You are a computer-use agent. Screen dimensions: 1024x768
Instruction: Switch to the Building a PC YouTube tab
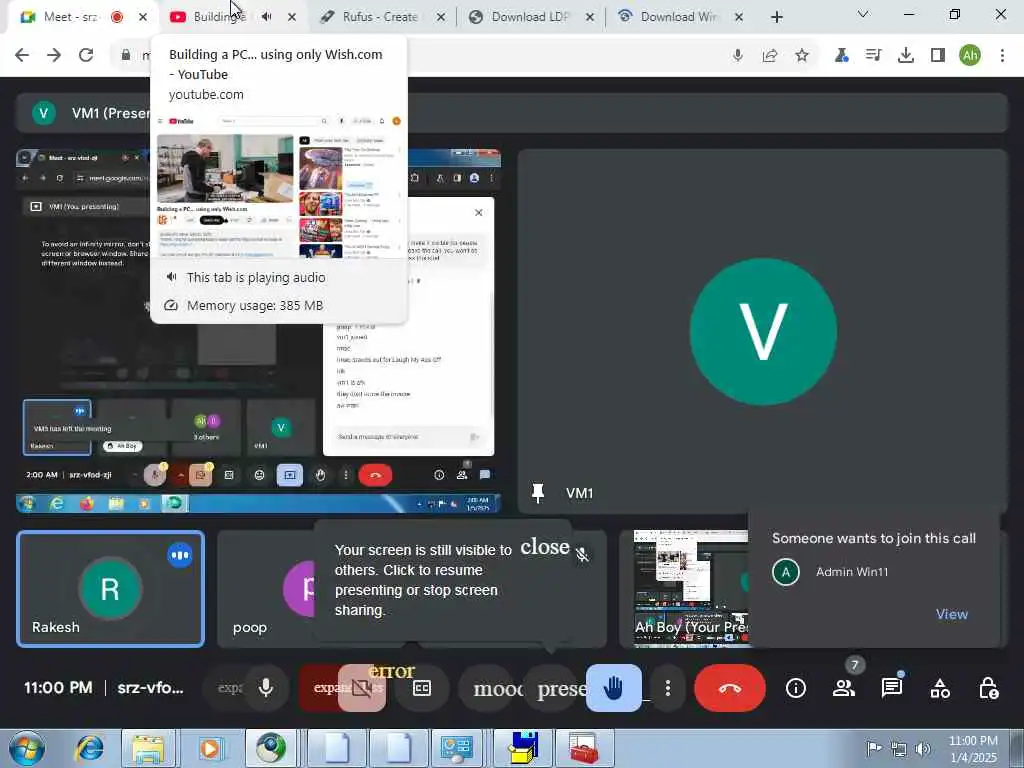(219, 17)
